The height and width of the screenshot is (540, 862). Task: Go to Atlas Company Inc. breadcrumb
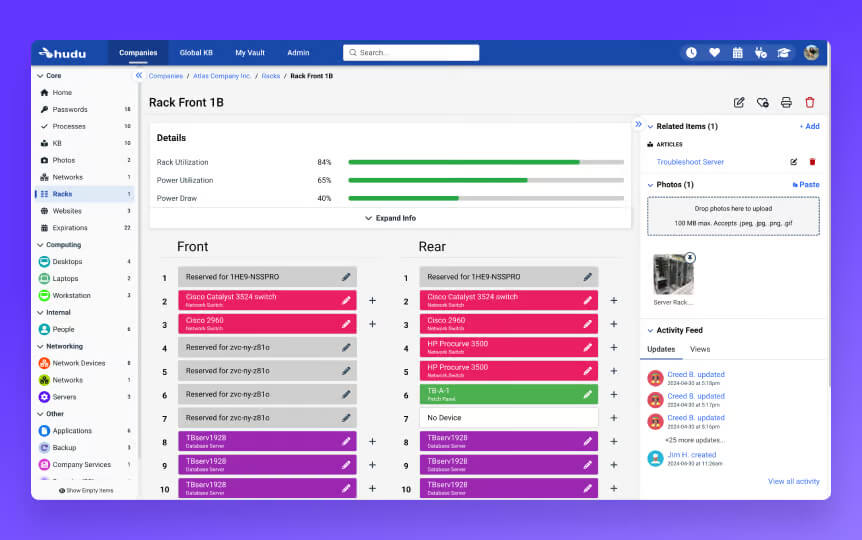[222, 76]
